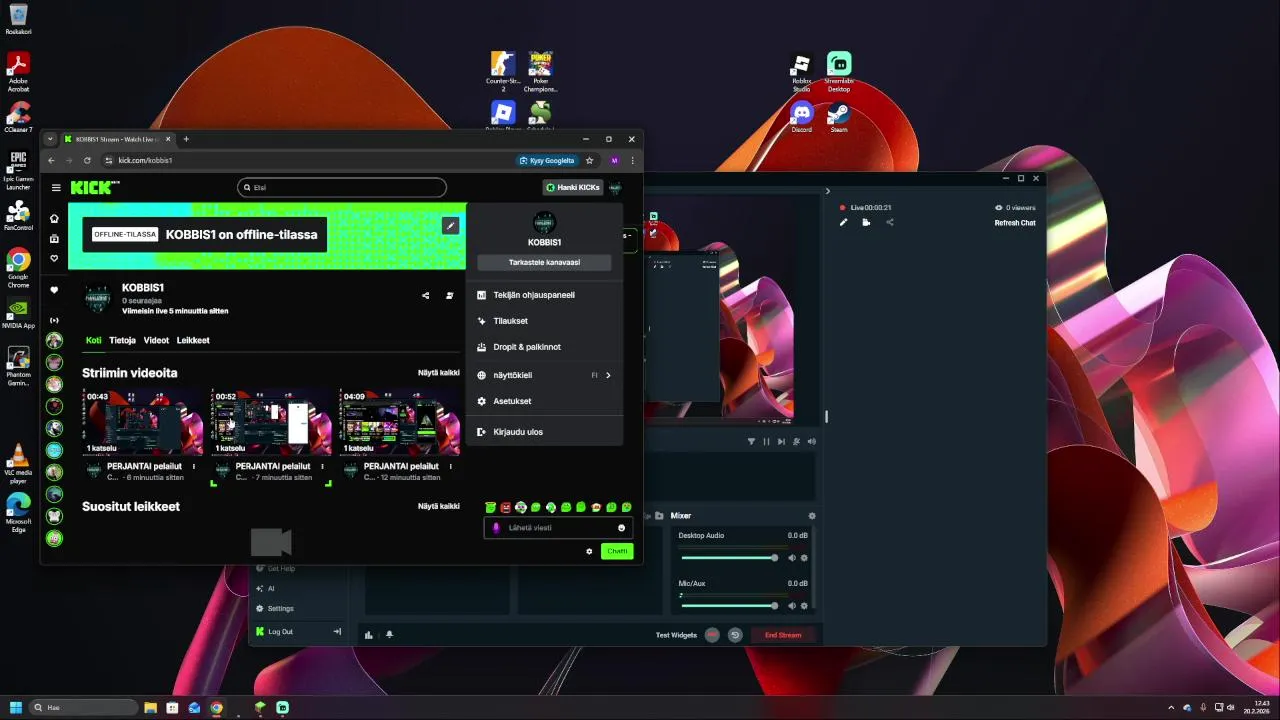Image resolution: width=1280 pixels, height=720 pixels.
Task: Open Discord desktop shortcut
Action: coord(801,117)
